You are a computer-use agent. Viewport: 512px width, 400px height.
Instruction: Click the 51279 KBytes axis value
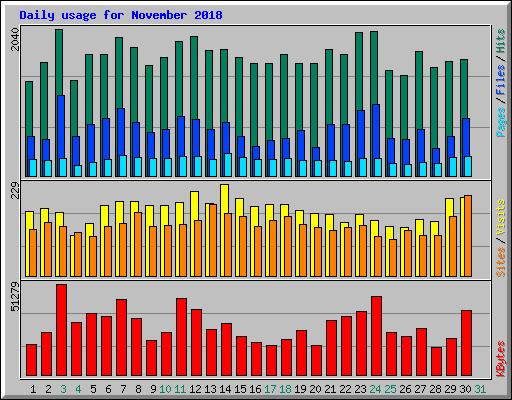point(15,297)
